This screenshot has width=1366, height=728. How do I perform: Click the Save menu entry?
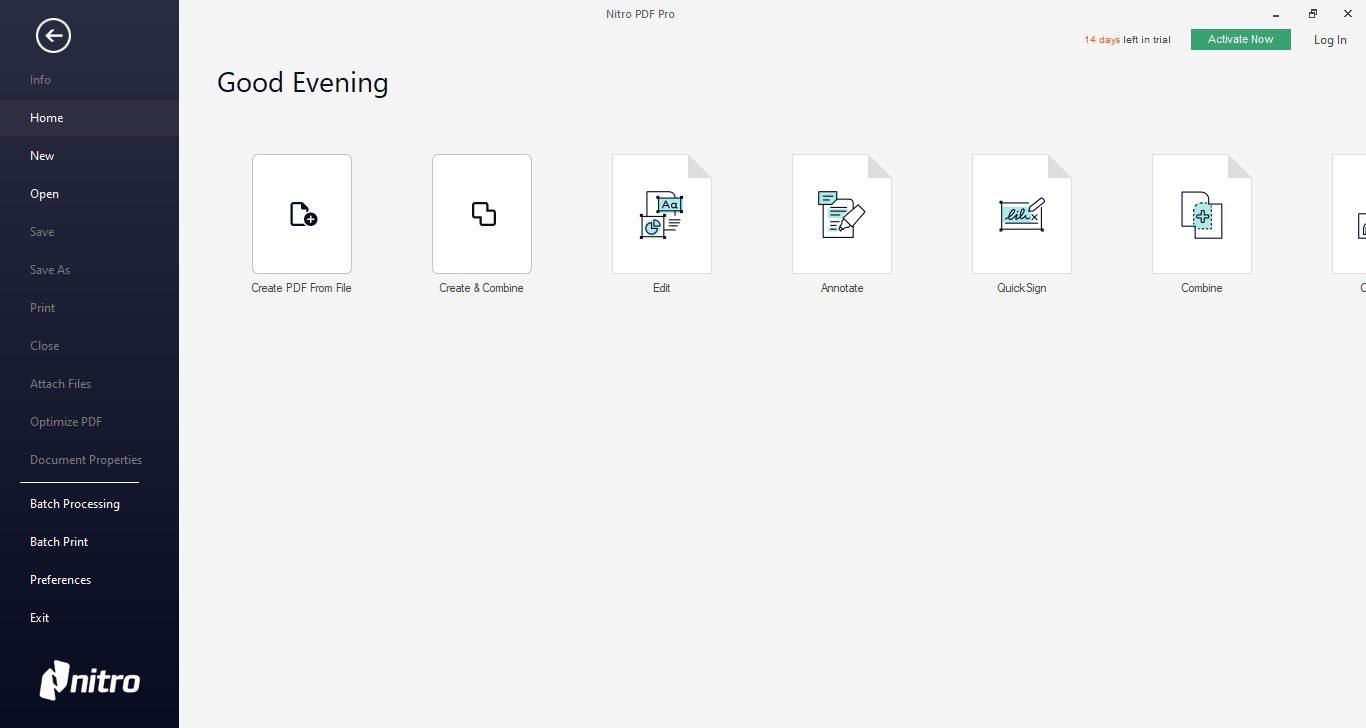pos(89,232)
